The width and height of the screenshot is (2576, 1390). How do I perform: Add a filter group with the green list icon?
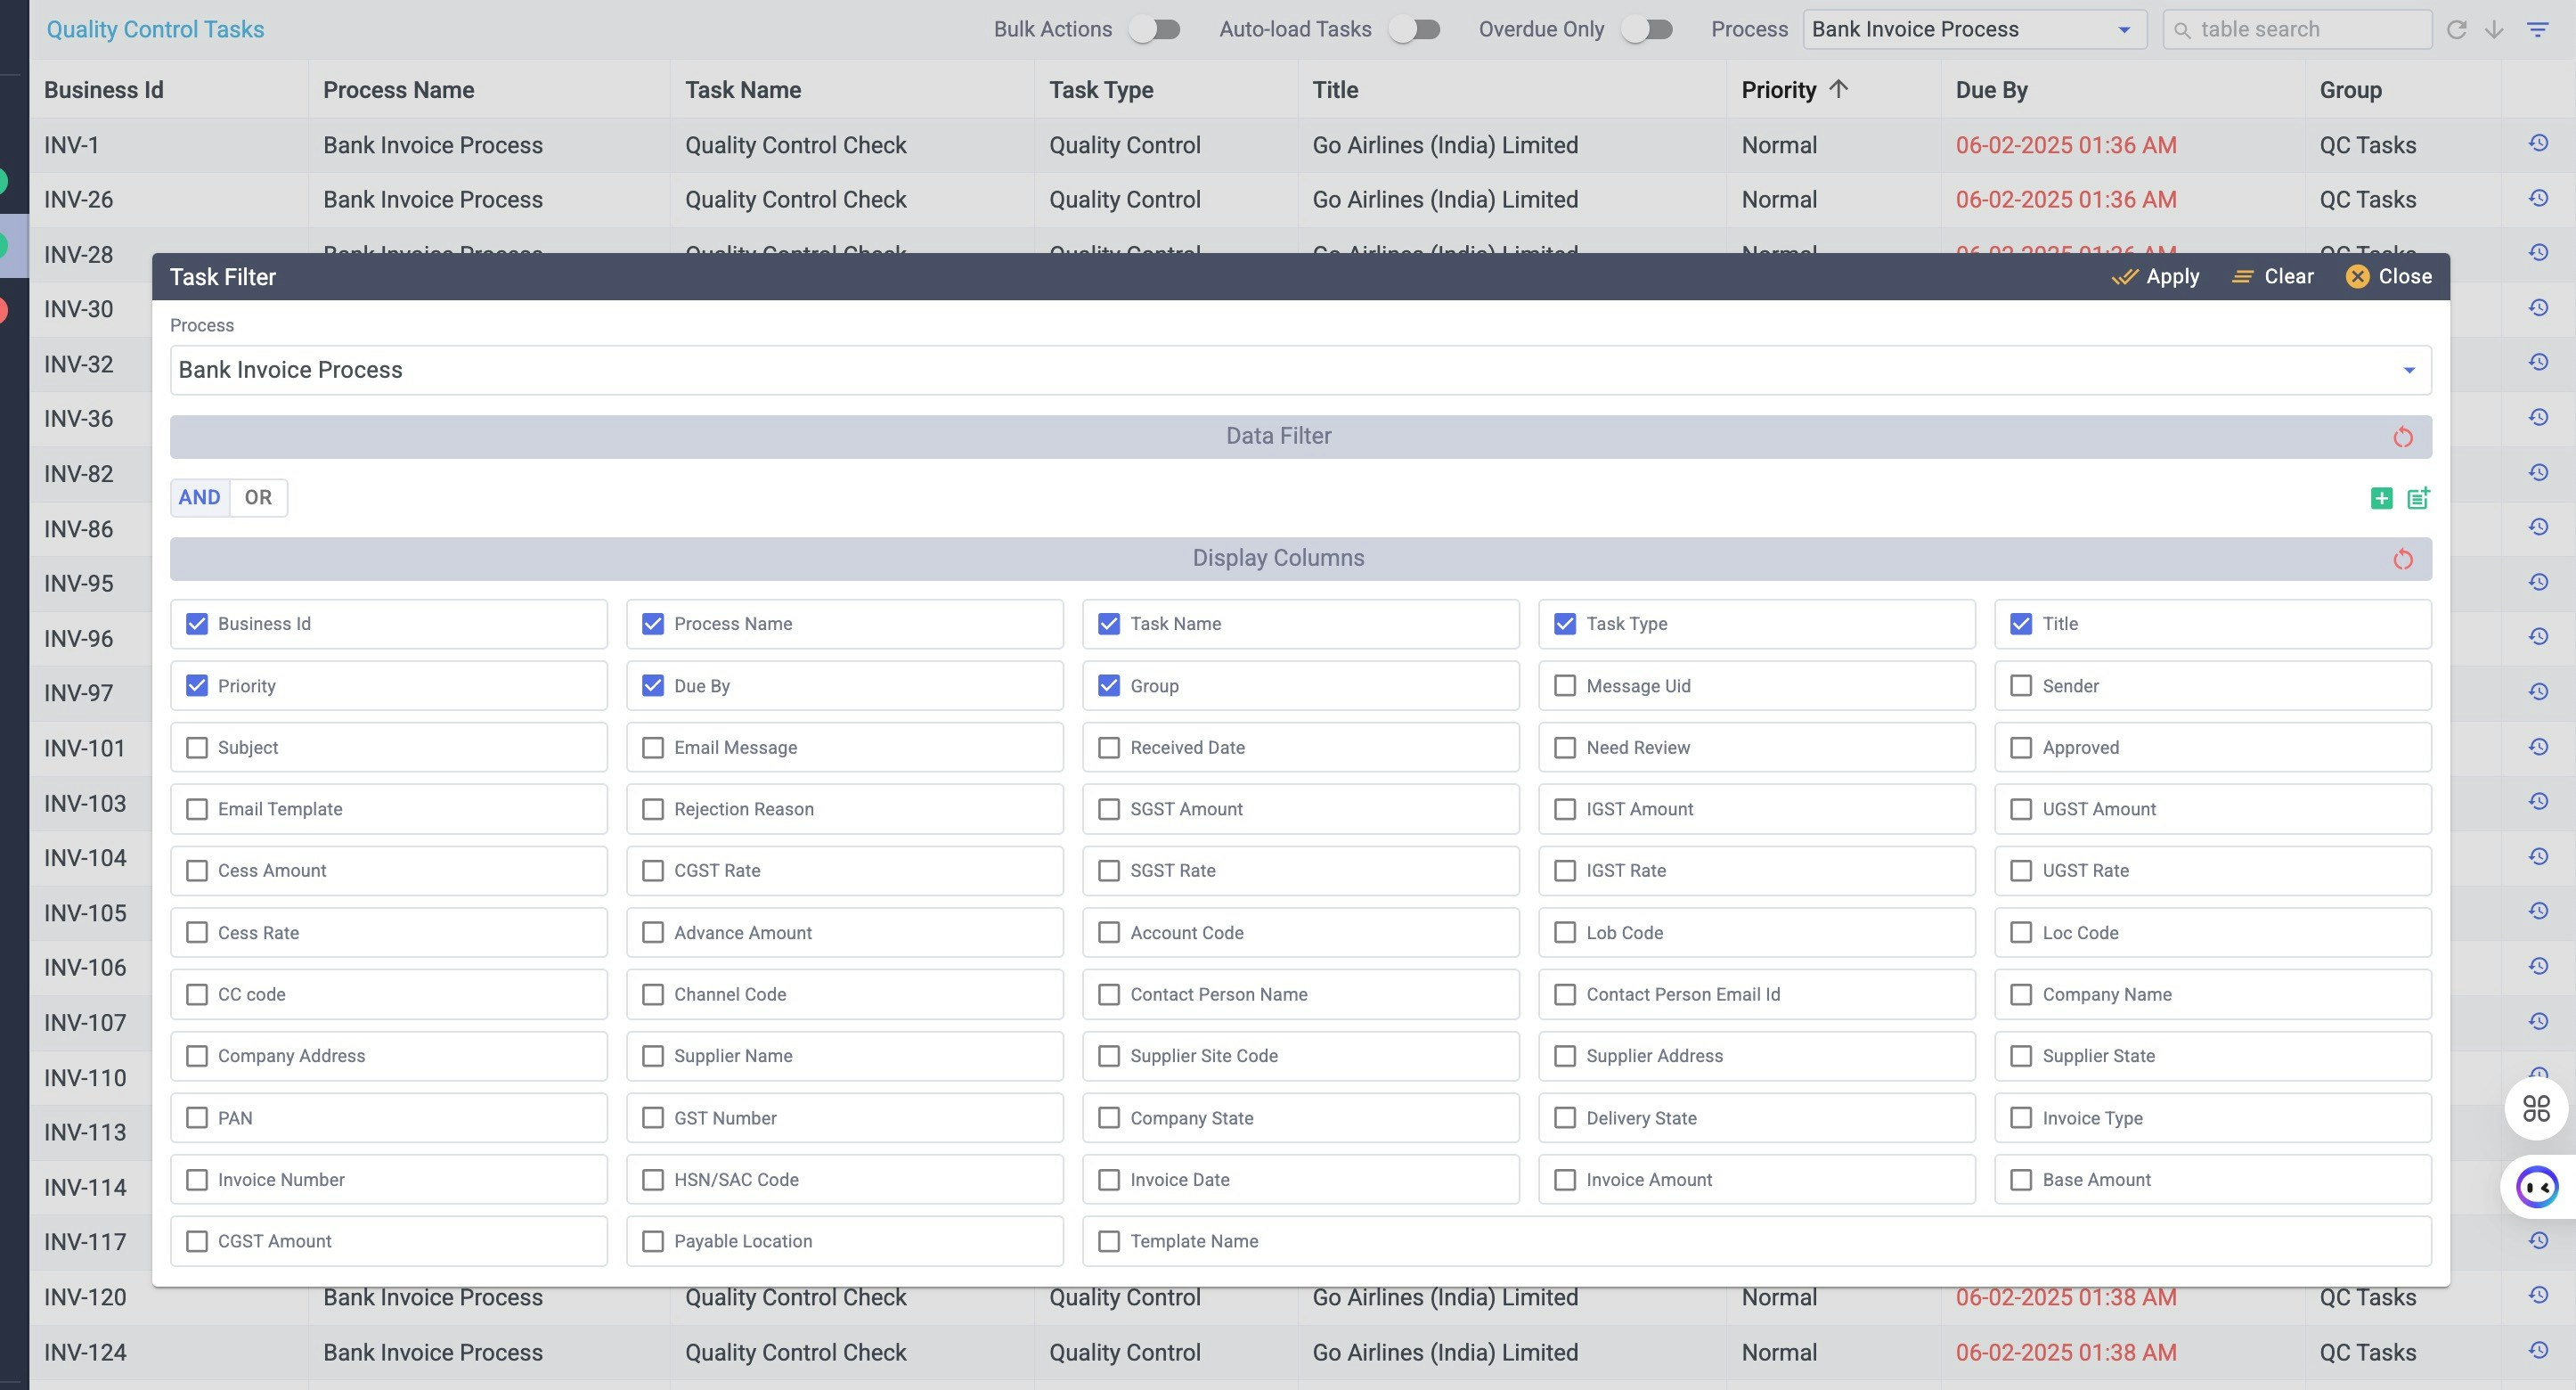pos(2418,498)
